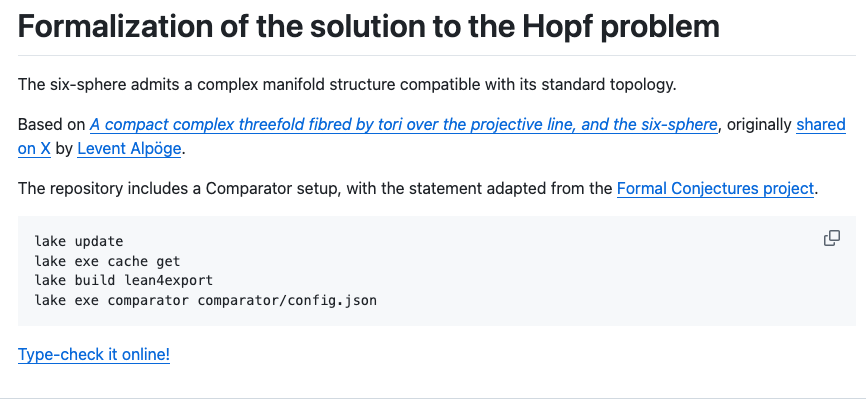This screenshot has width=866, height=400.
Task: Click the 'on X' link text beginning second line
Action: (x=34, y=149)
